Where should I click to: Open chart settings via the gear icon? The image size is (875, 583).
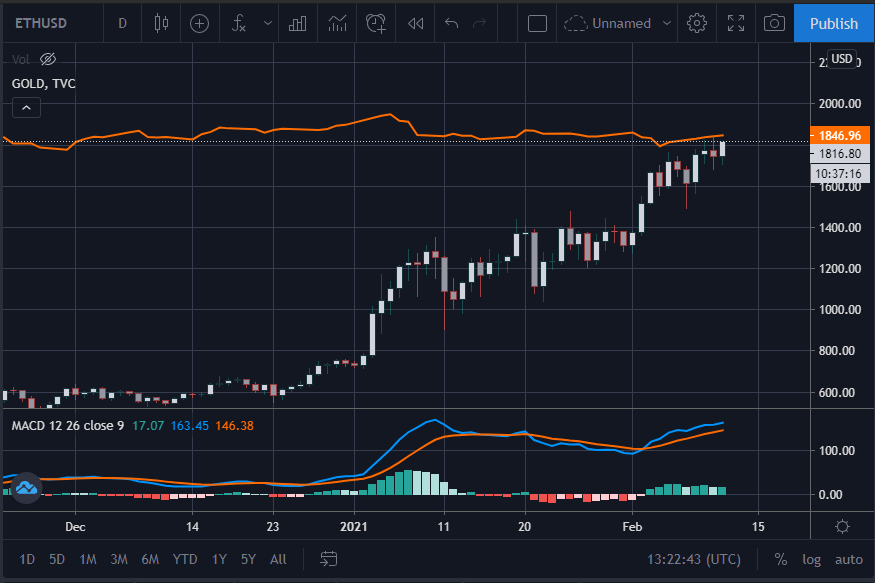(696, 23)
